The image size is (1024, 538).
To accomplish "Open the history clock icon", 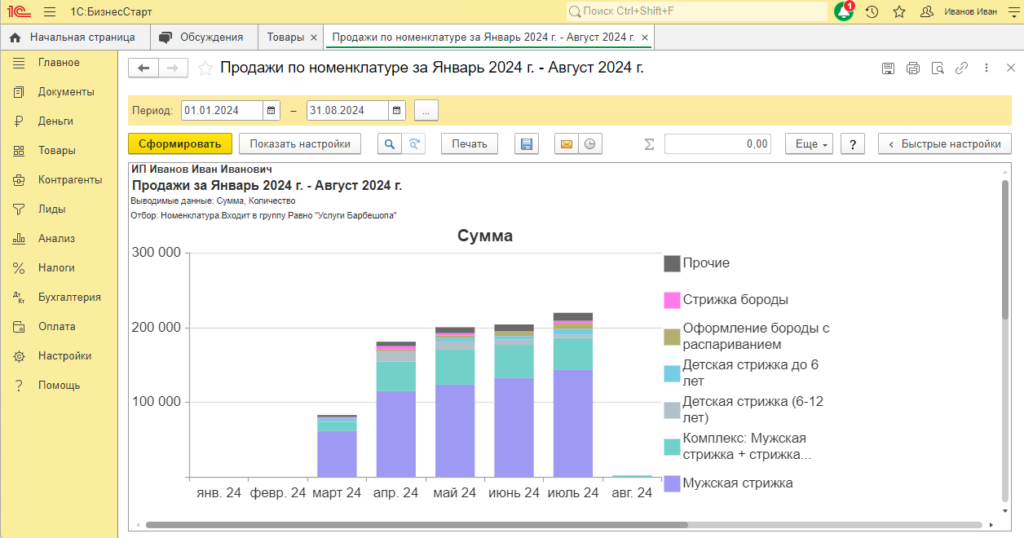I will (x=872, y=12).
